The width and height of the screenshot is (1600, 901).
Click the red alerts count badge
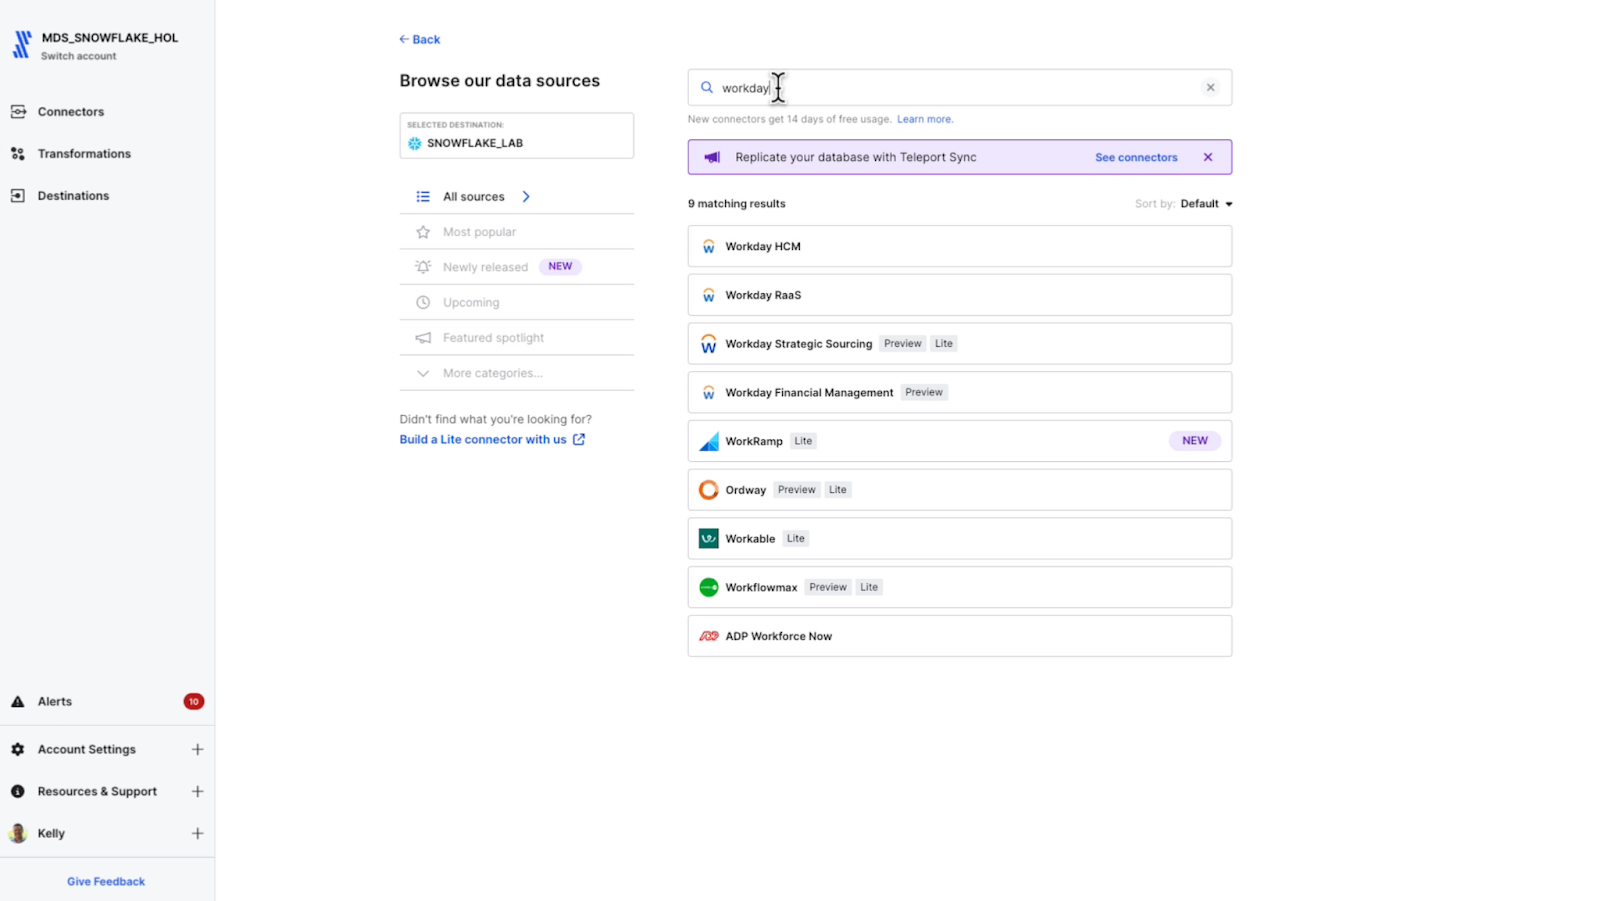pos(194,701)
